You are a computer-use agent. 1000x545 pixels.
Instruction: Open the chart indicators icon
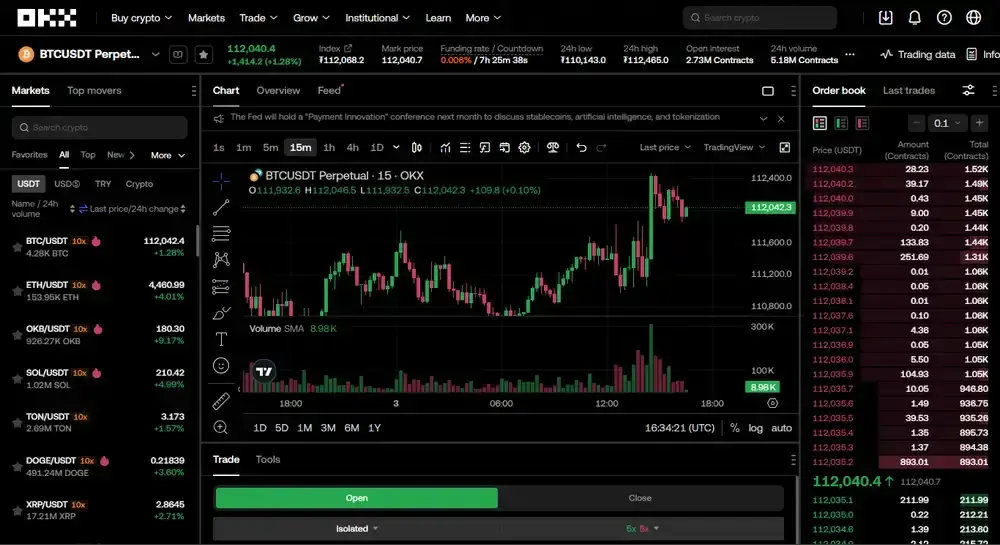pos(445,148)
